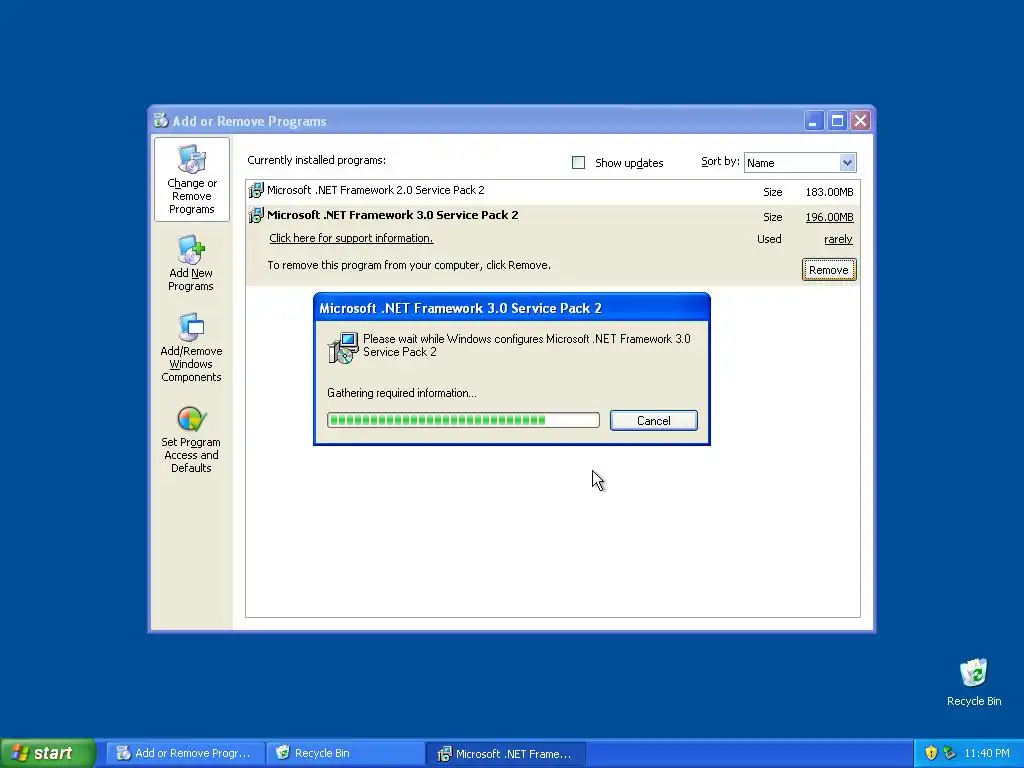Open Add New Programs section
The width and height of the screenshot is (1024, 768).
[191, 263]
